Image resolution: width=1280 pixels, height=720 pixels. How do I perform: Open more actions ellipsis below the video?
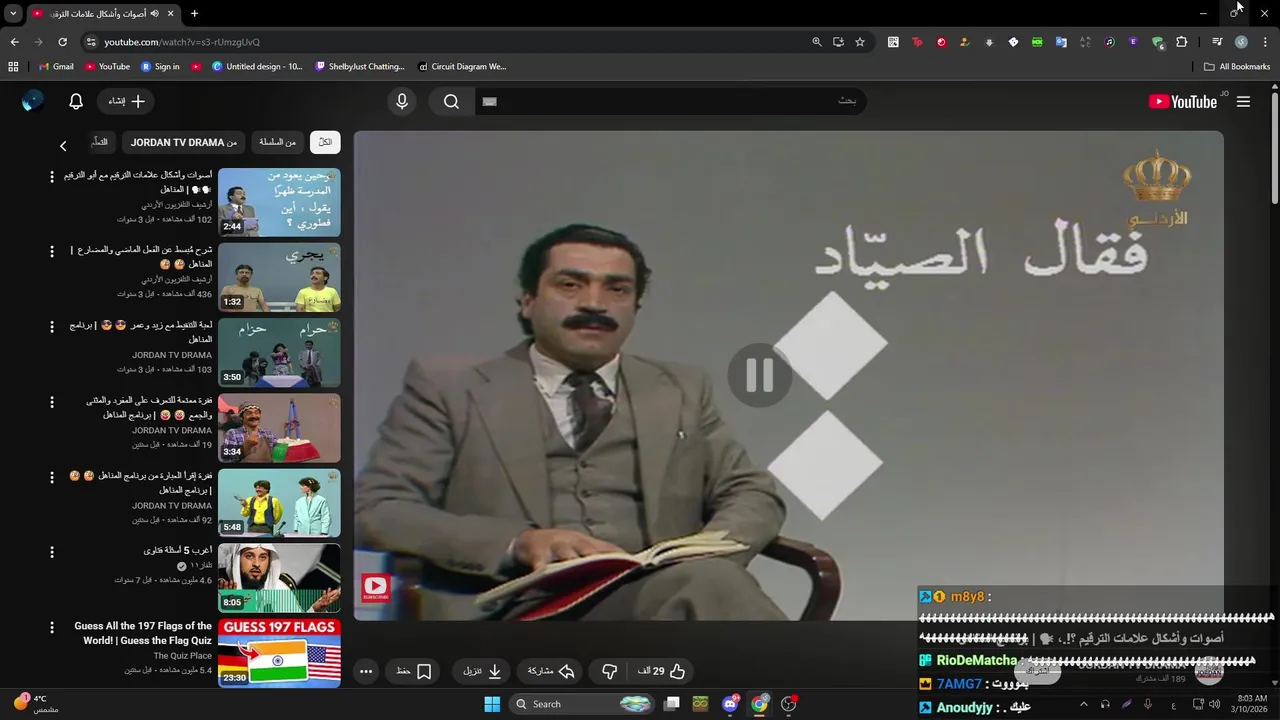[366, 671]
